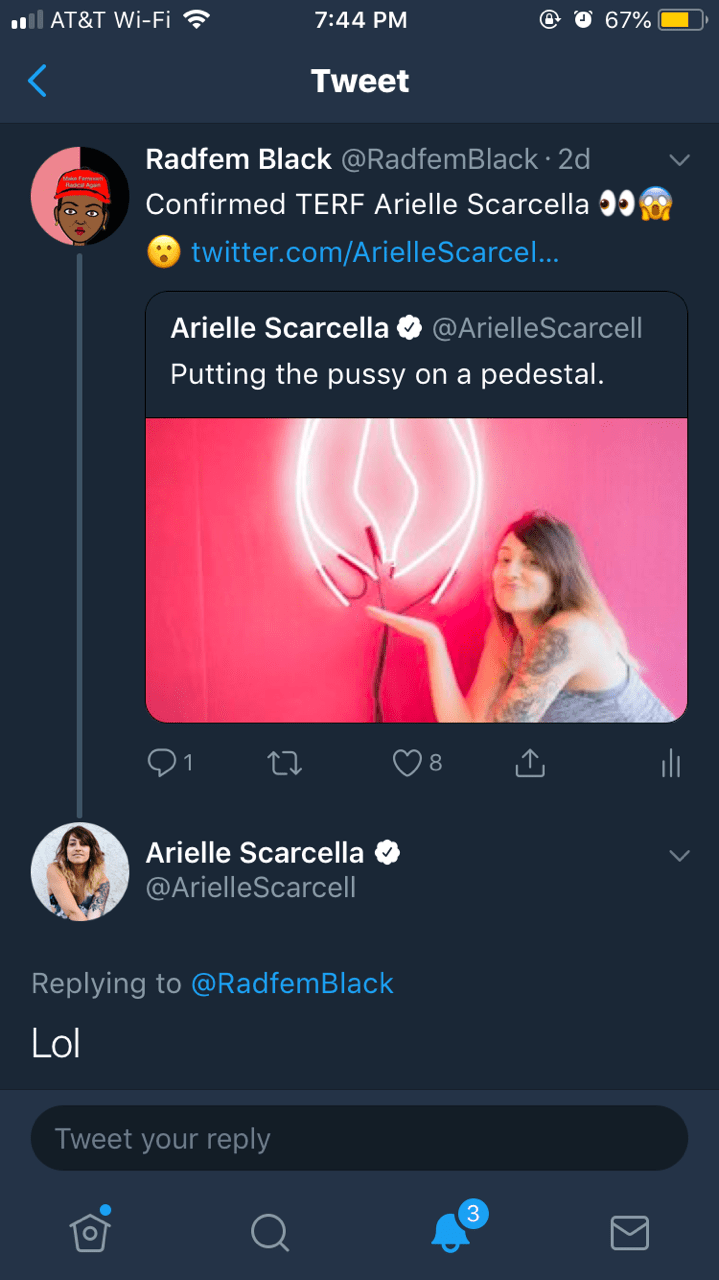
Task: Open the Search tab
Action: tap(270, 1232)
